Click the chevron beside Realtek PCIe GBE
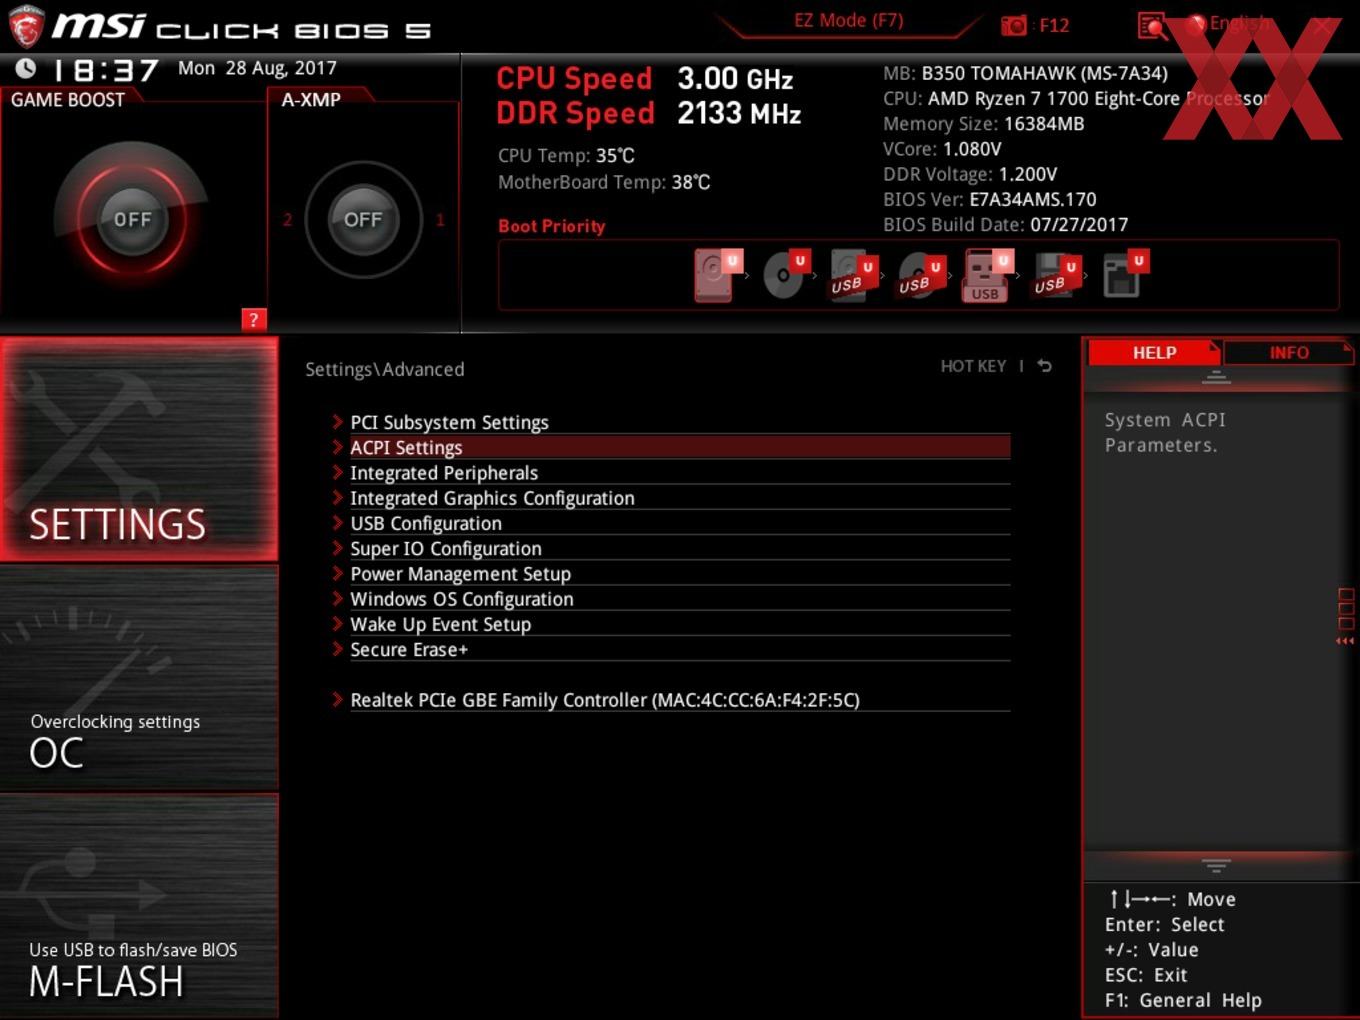This screenshot has width=1360, height=1020. coord(338,699)
